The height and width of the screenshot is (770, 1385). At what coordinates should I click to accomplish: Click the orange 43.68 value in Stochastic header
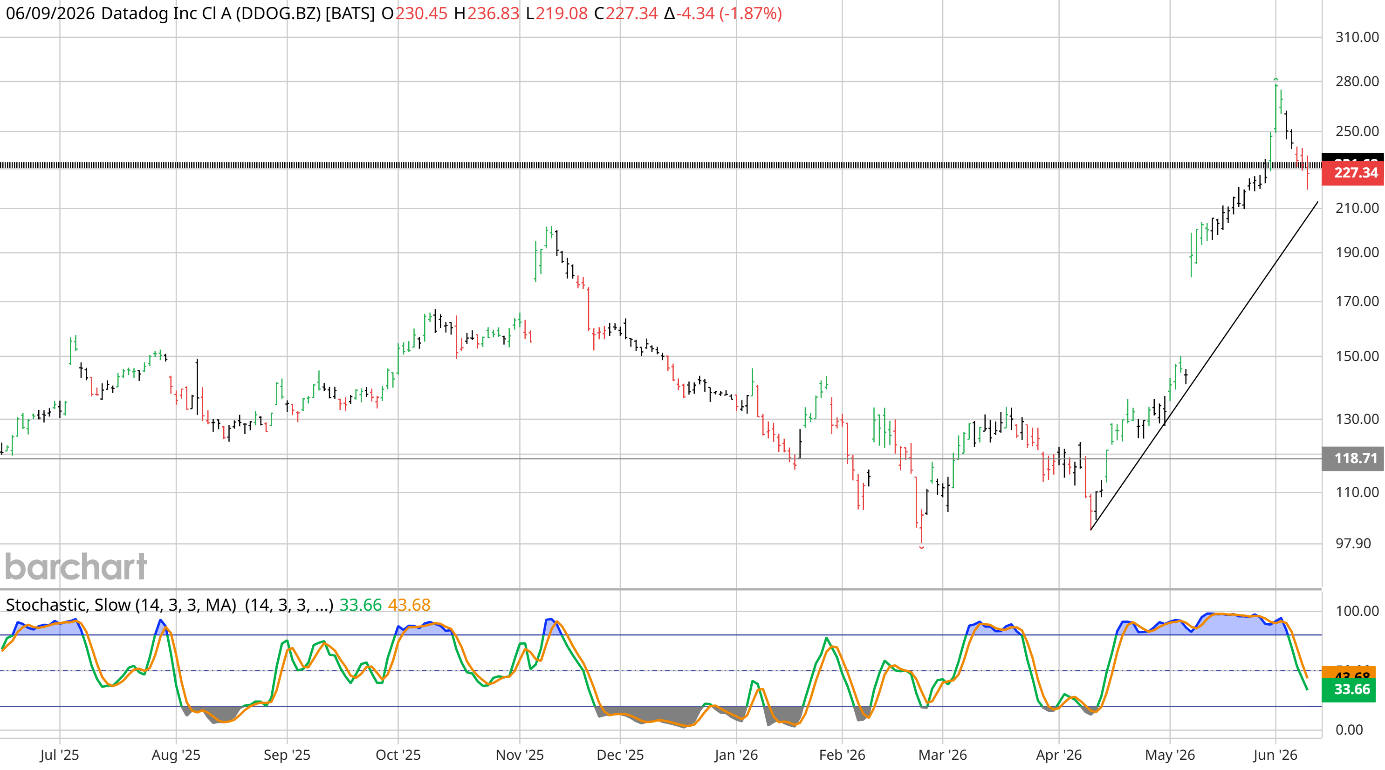pos(407,605)
